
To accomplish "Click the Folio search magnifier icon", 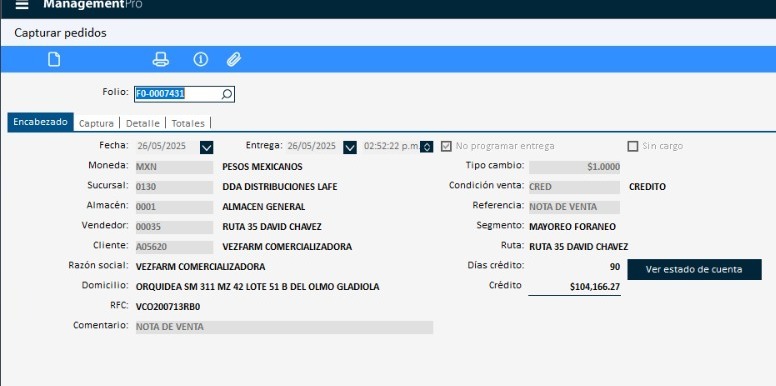I will pos(227,94).
